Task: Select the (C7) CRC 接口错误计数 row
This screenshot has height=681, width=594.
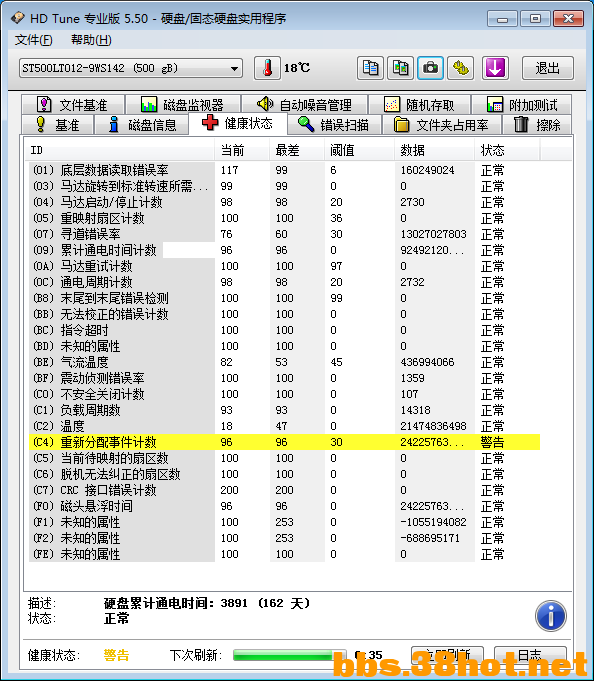Action: pos(284,490)
